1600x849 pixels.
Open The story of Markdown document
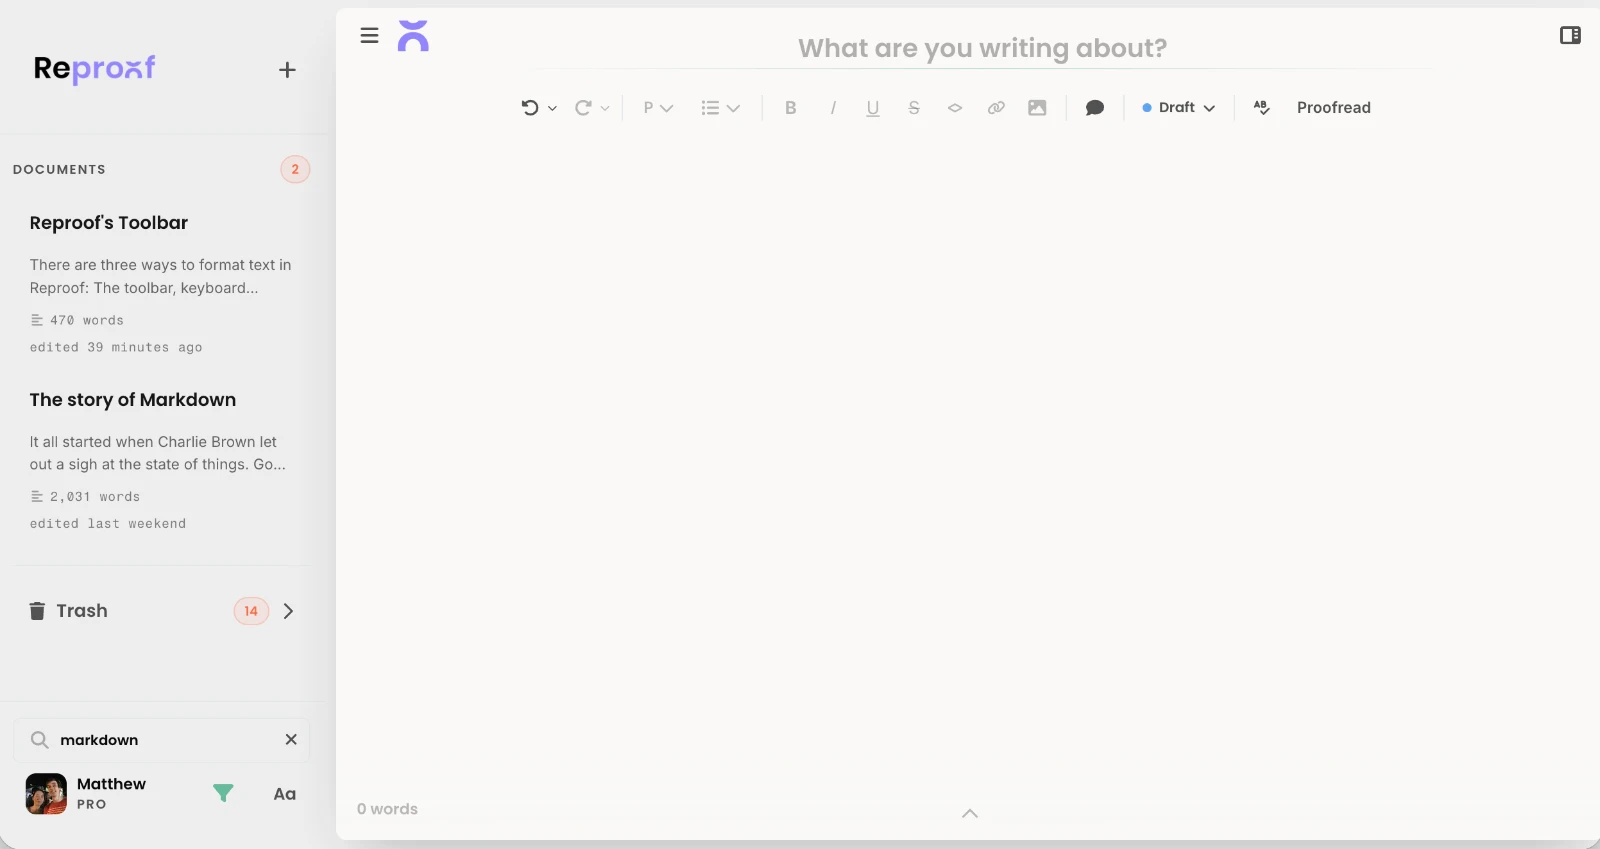(x=133, y=400)
